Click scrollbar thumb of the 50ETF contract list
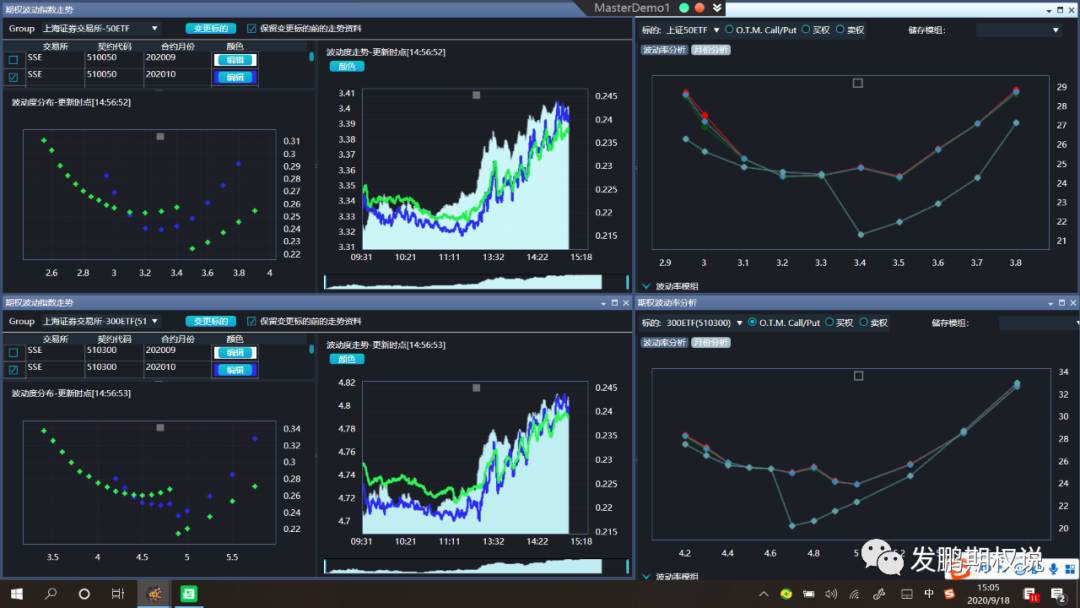 (311, 57)
